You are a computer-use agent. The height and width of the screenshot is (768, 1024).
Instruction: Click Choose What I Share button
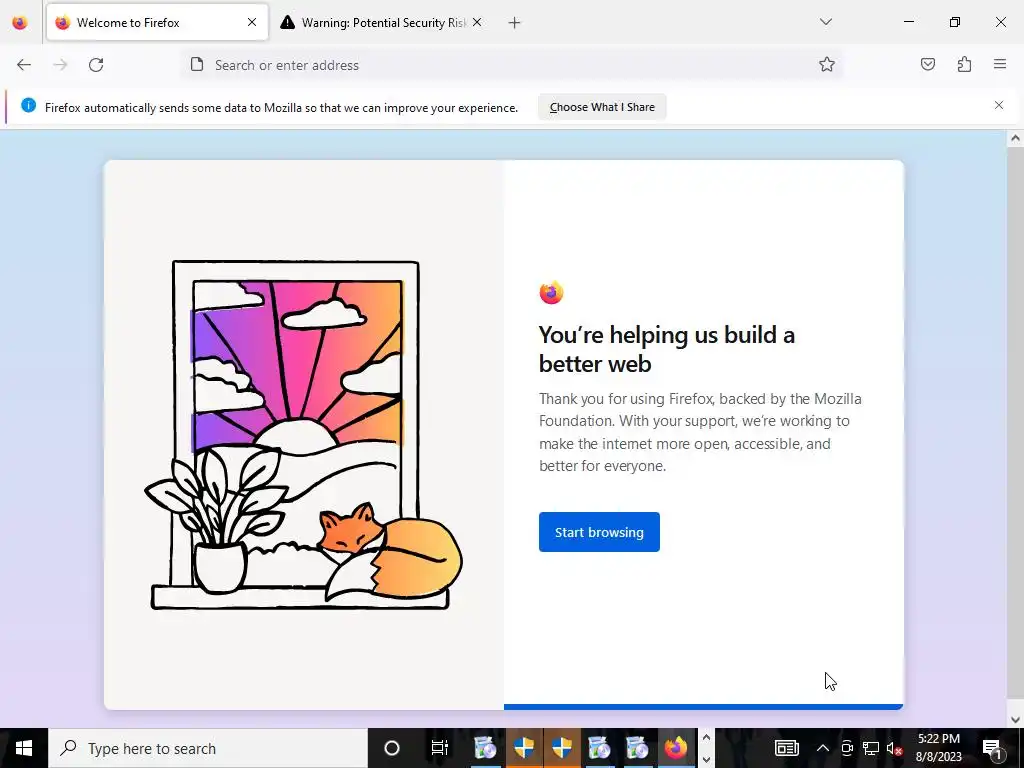click(x=602, y=107)
